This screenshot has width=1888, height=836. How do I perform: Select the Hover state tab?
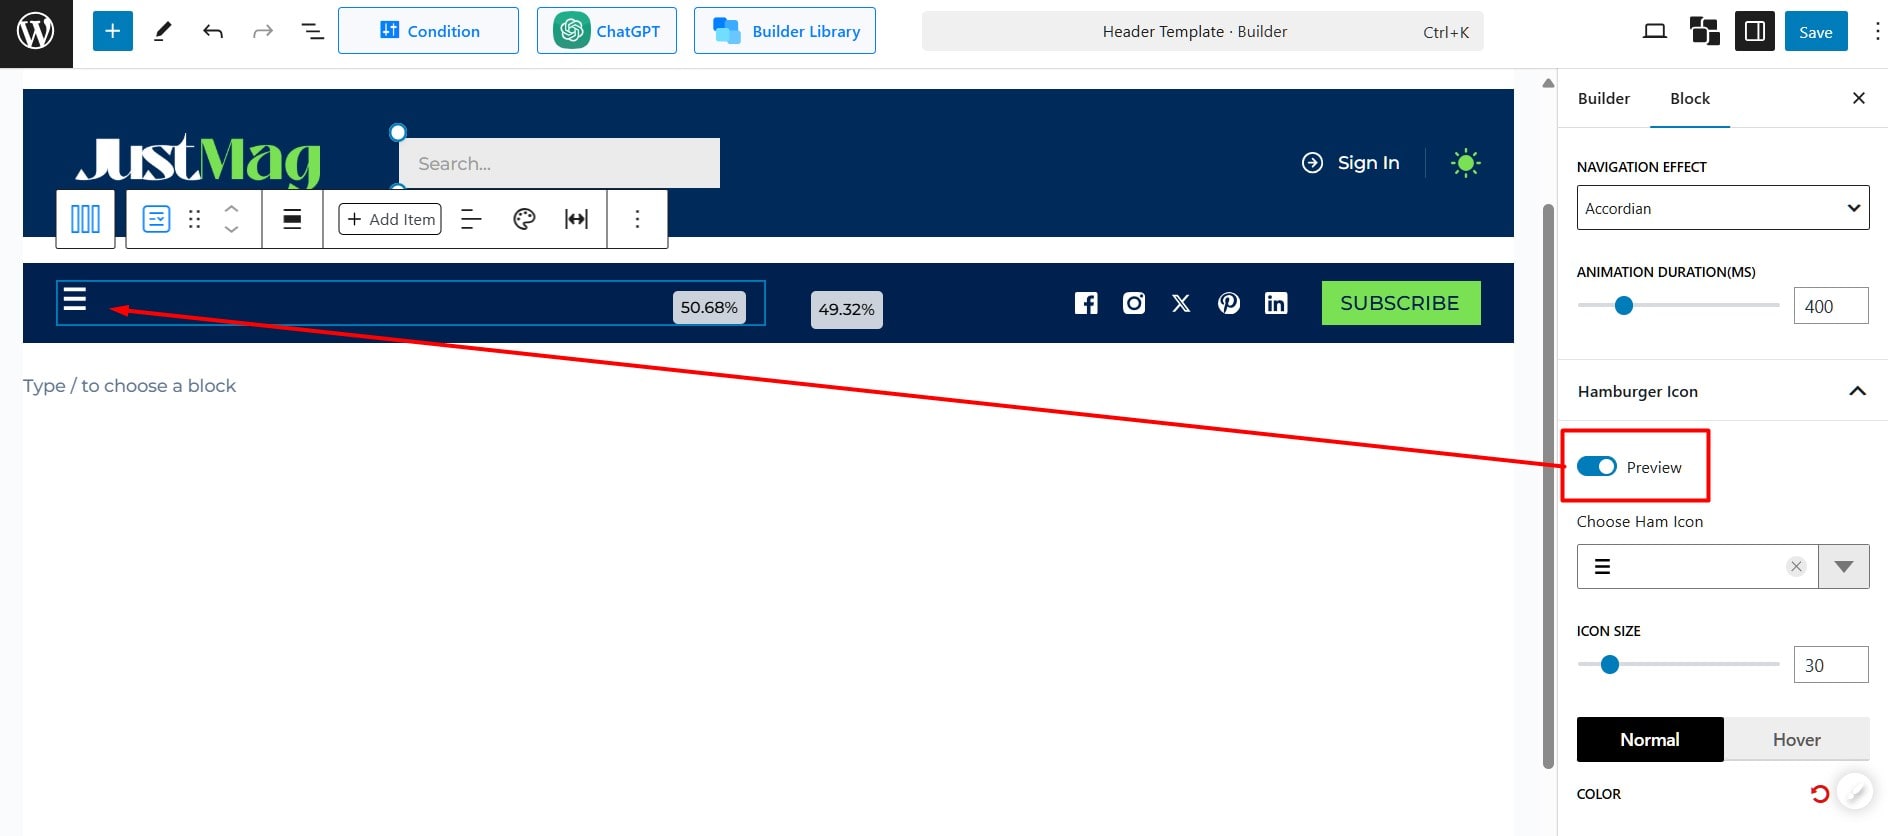[x=1797, y=740]
